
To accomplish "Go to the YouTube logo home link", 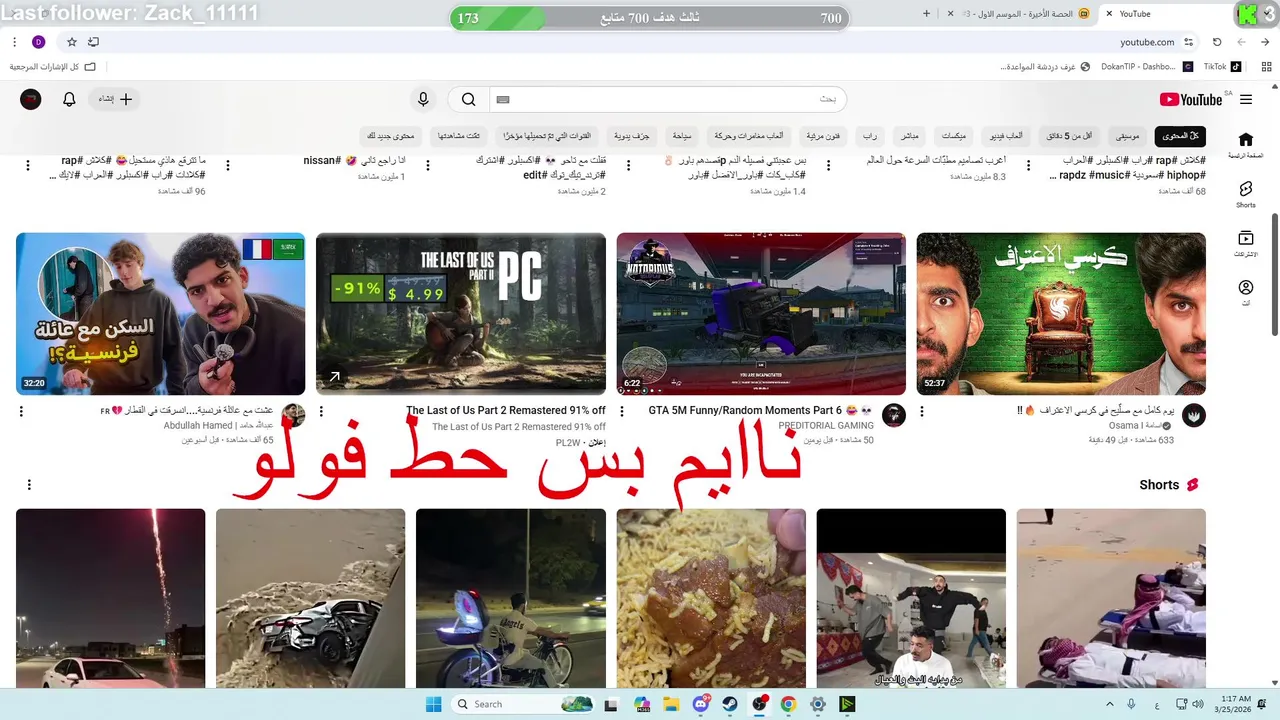I will click(1191, 100).
